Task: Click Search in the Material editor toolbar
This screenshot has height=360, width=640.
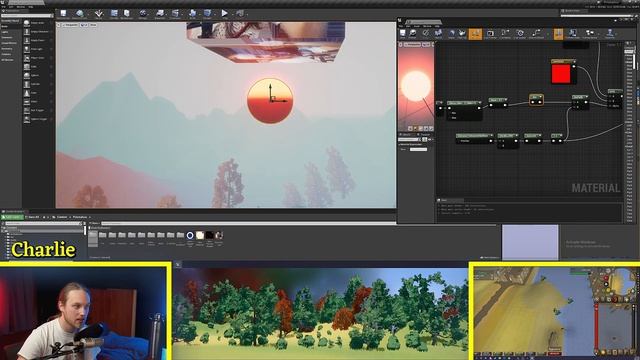Action: (x=438, y=34)
